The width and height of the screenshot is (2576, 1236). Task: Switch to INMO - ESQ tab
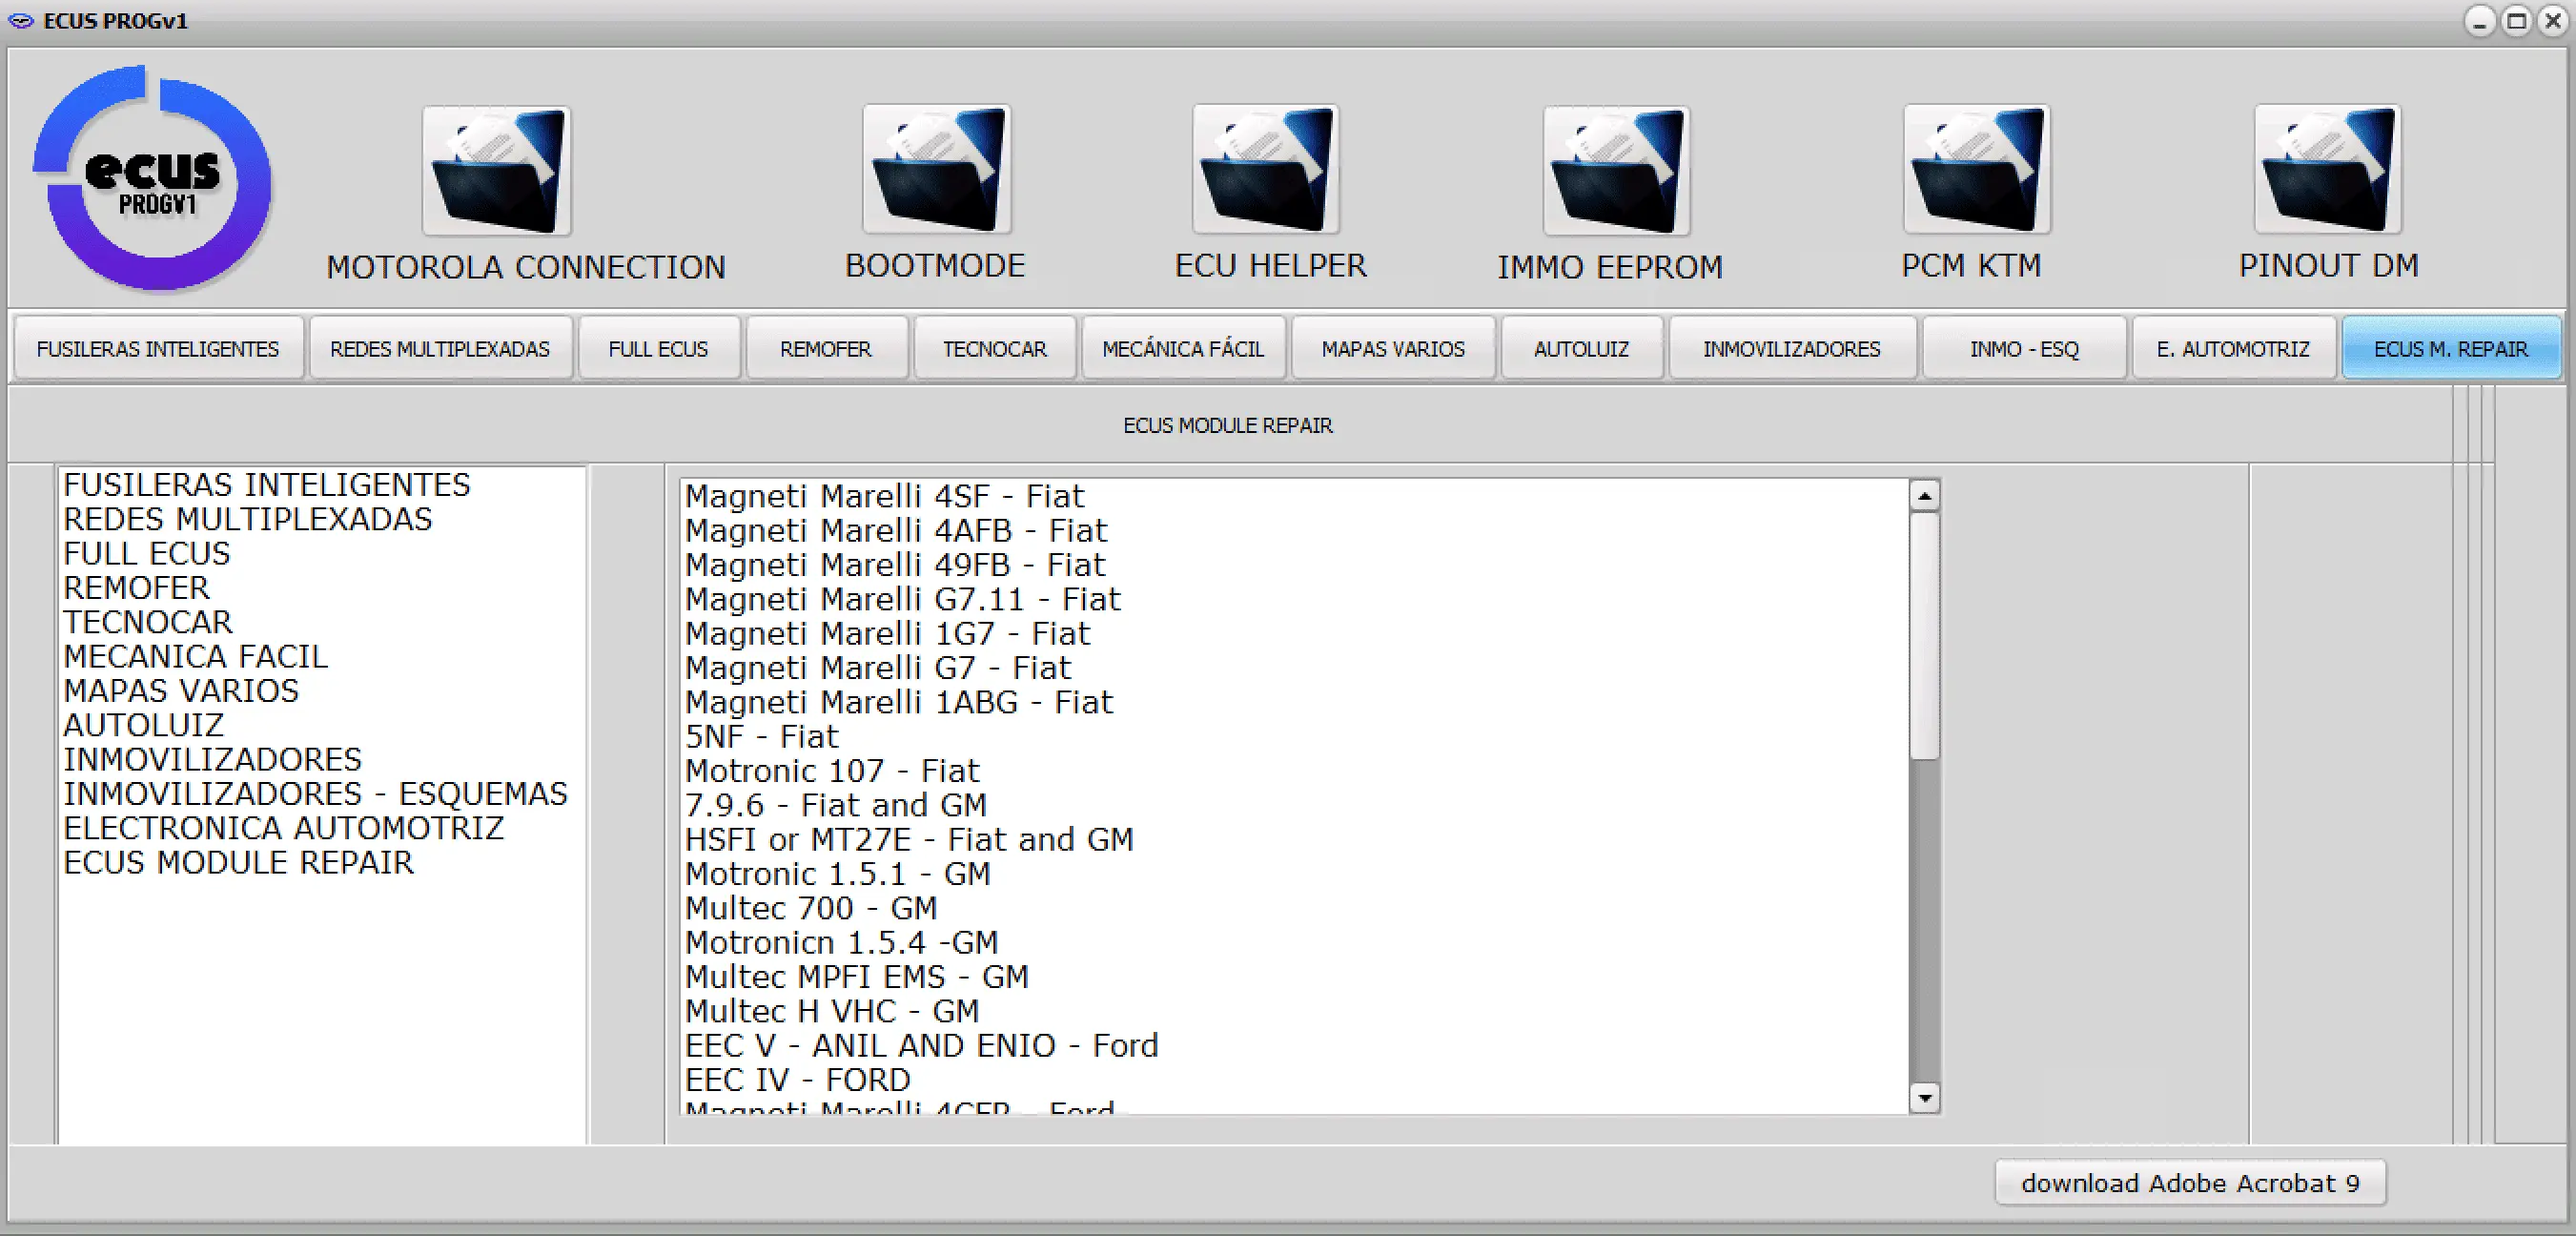click(2024, 349)
